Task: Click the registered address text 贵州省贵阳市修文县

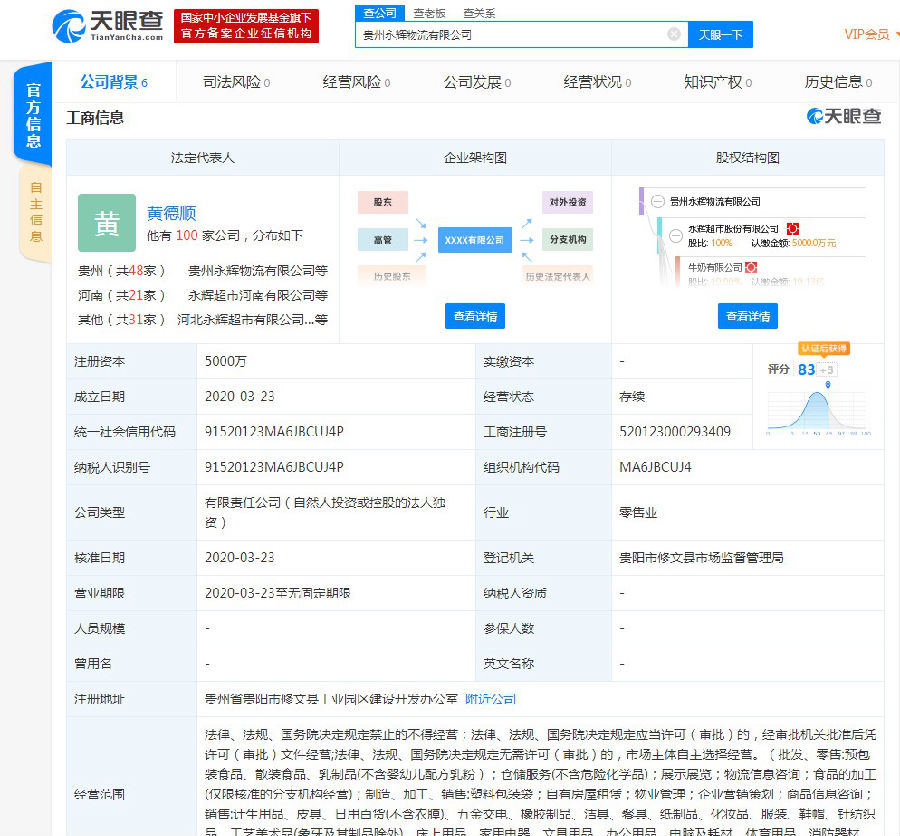Action: [x=331, y=699]
